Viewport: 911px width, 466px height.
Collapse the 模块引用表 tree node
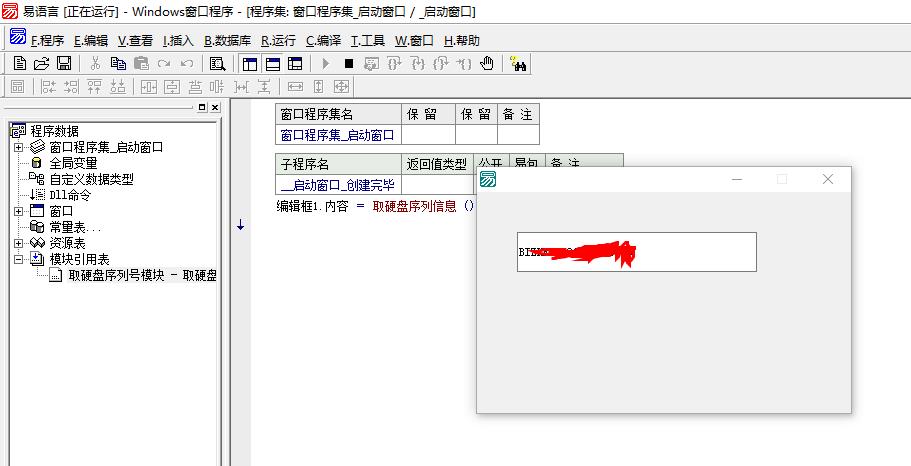(19, 259)
